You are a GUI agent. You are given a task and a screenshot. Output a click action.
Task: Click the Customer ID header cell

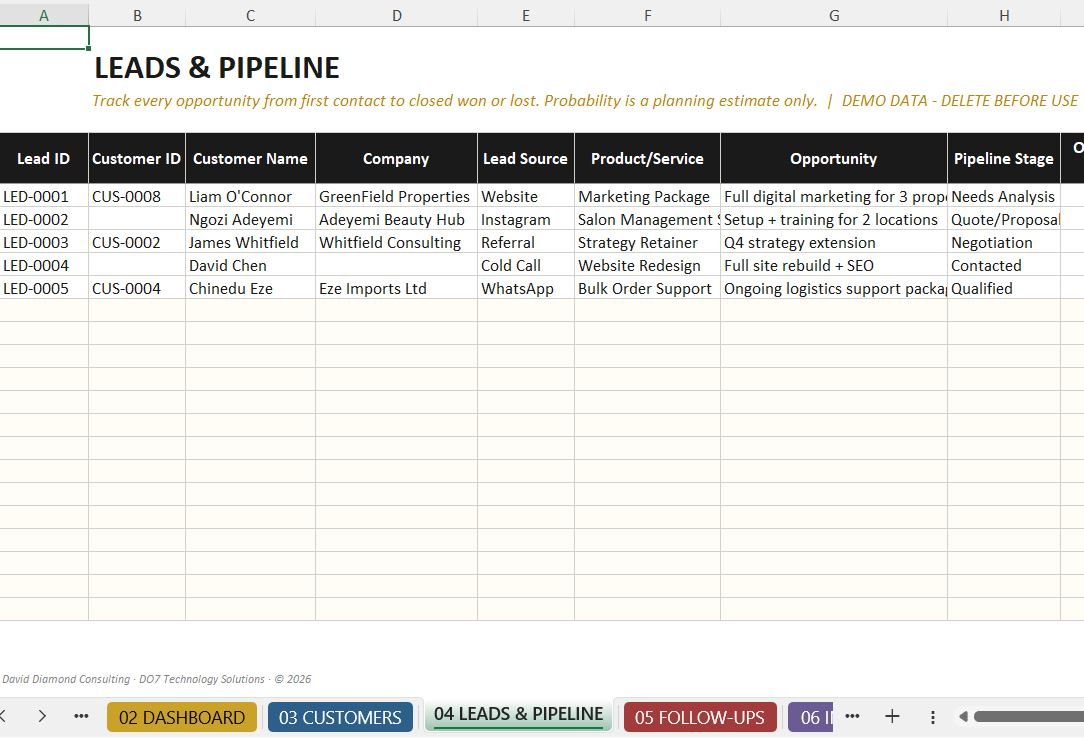pos(137,158)
